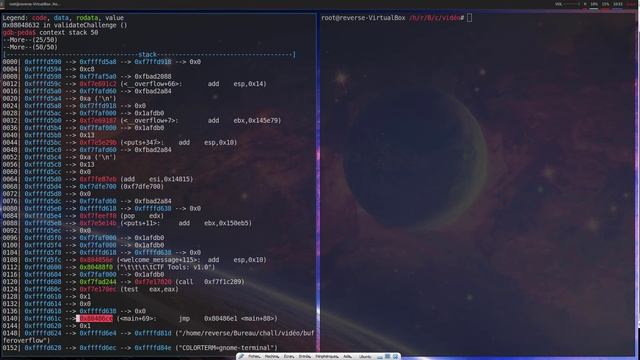Click '(add esi,0x14815)' instruction at offset 0064
This screenshot has width=640, height=360.
[157, 179]
